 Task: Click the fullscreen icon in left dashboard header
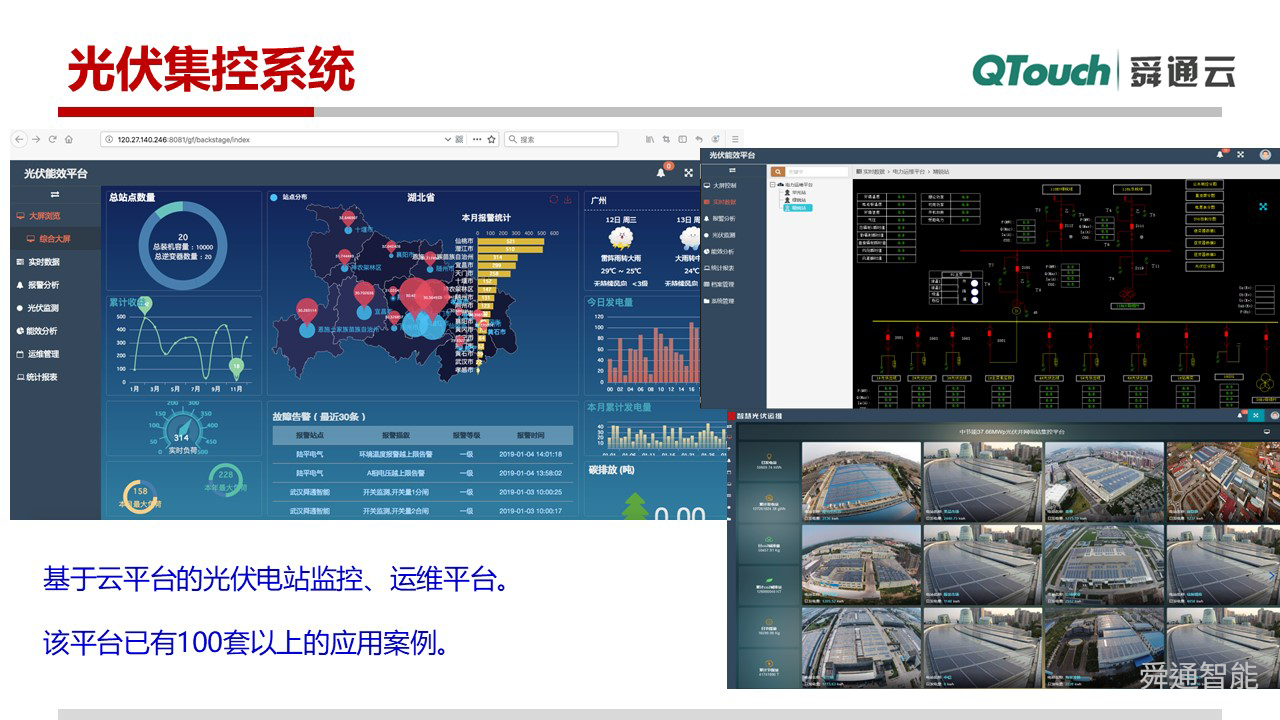(688, 173)
